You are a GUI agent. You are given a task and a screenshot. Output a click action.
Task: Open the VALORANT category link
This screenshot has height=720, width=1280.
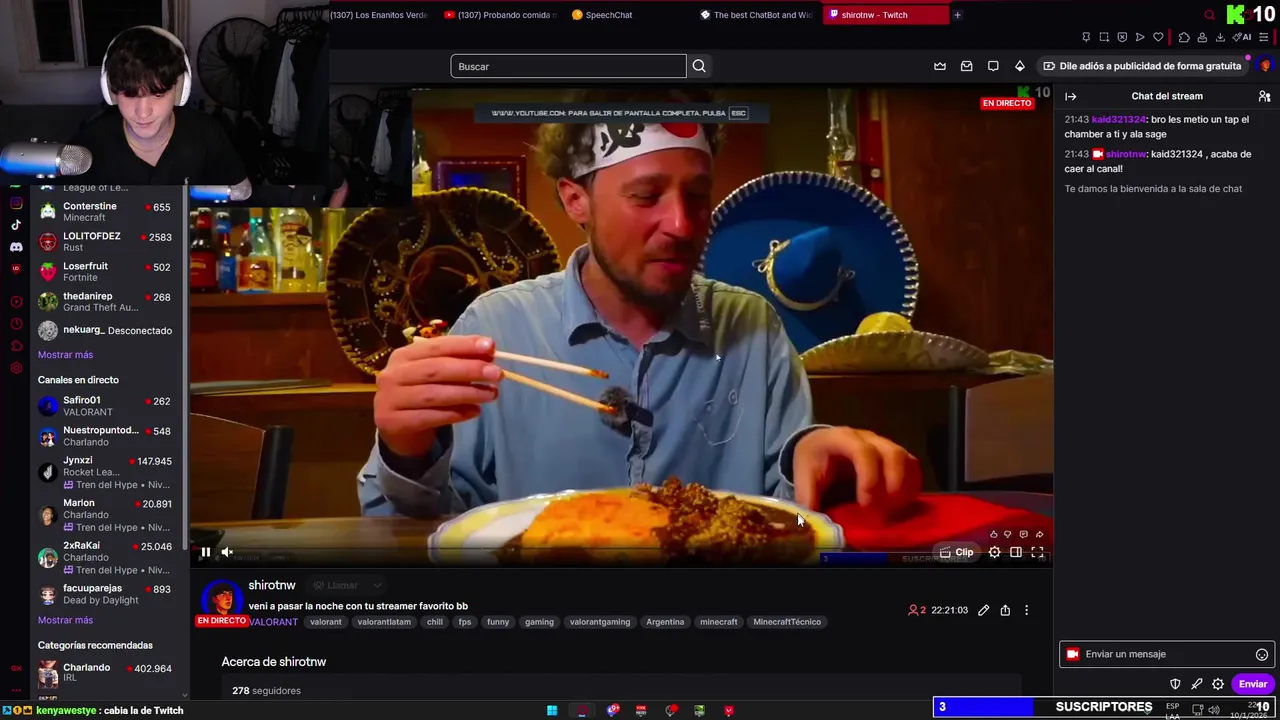coord(274,622)
